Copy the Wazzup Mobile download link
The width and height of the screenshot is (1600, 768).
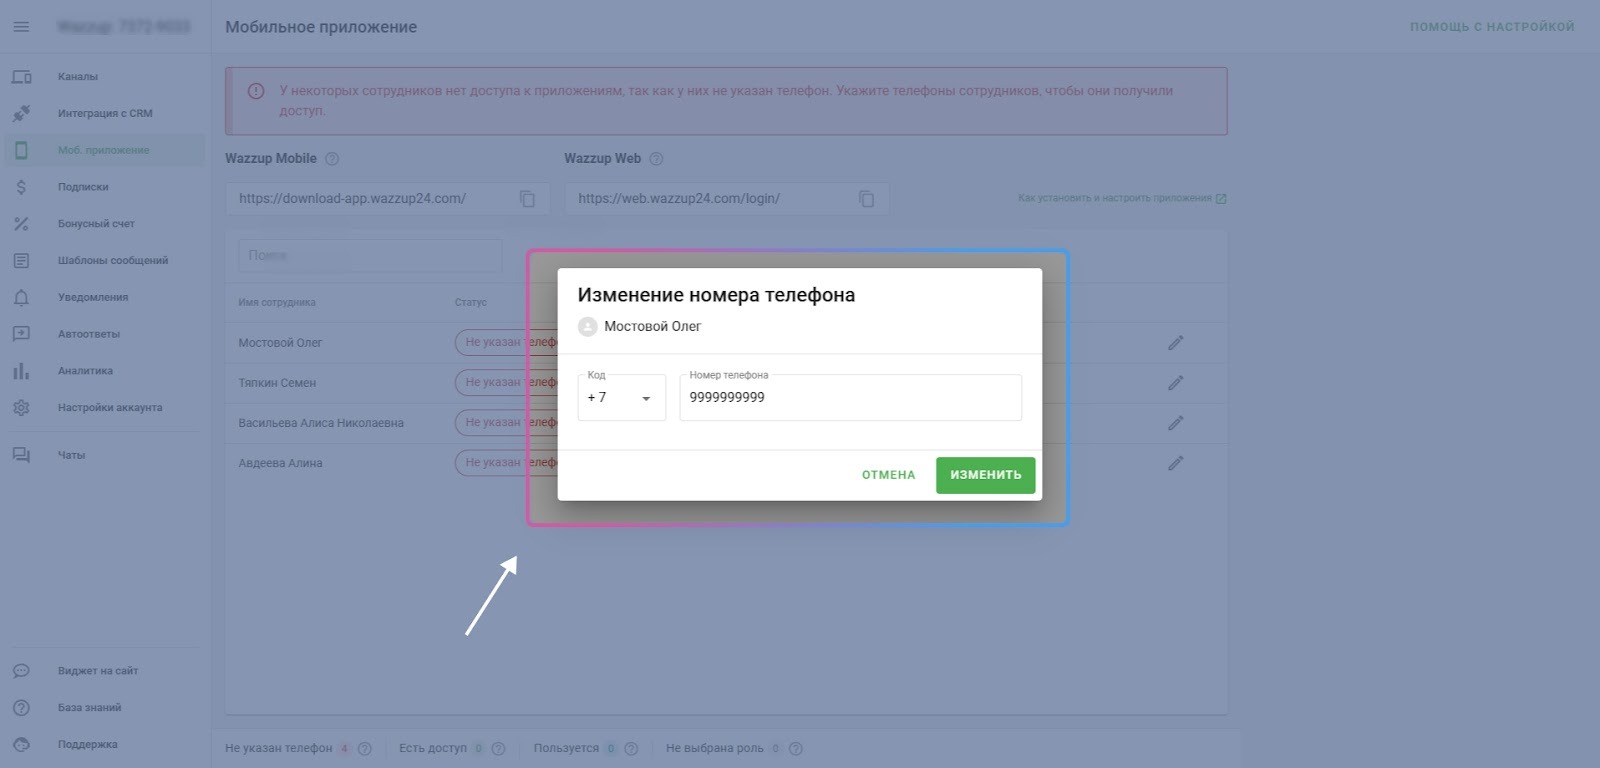(527, 199)
